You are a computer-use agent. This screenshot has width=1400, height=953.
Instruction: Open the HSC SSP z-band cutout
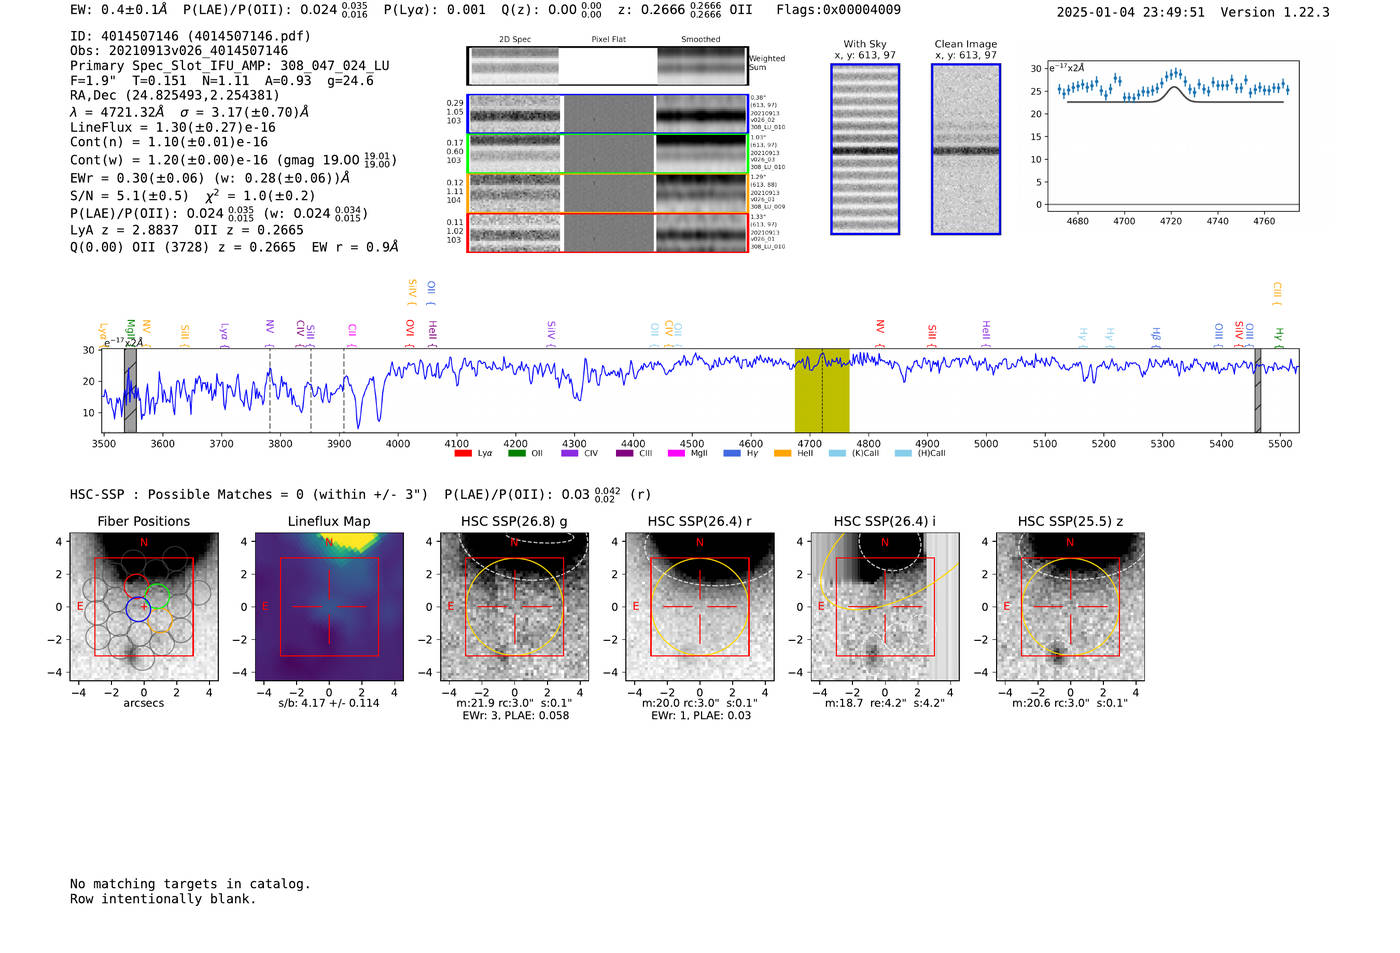coord(1070,607)
